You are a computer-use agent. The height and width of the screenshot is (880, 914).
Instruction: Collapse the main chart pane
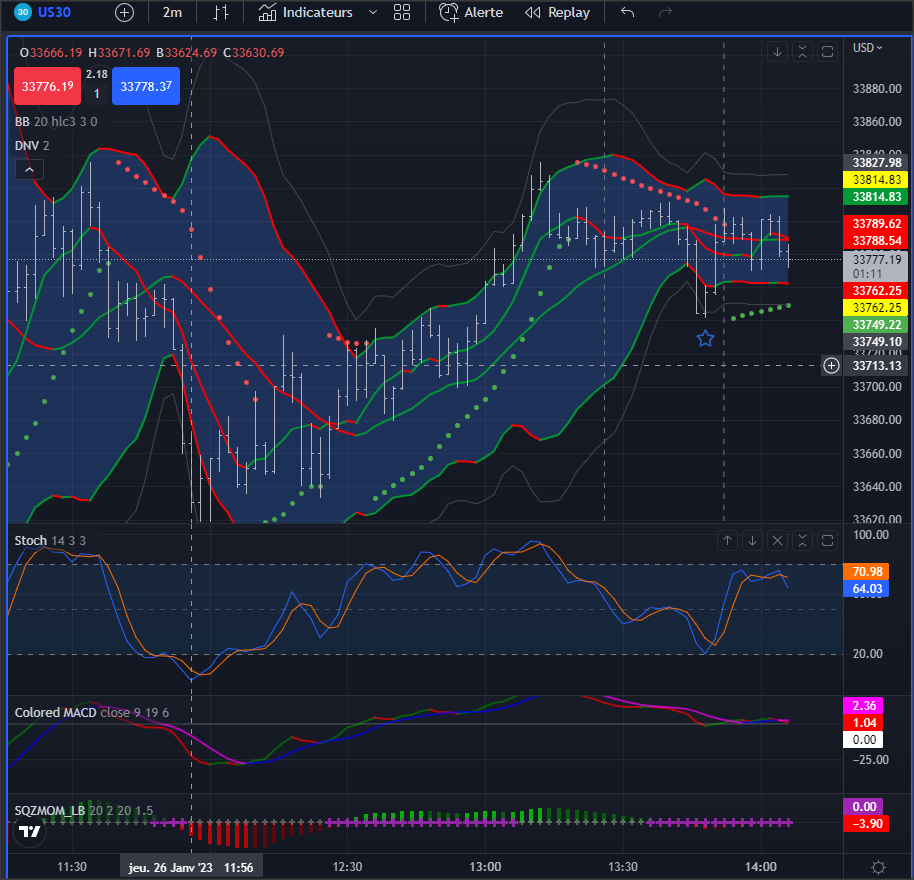pyautogui.click(x=802, y=52)
